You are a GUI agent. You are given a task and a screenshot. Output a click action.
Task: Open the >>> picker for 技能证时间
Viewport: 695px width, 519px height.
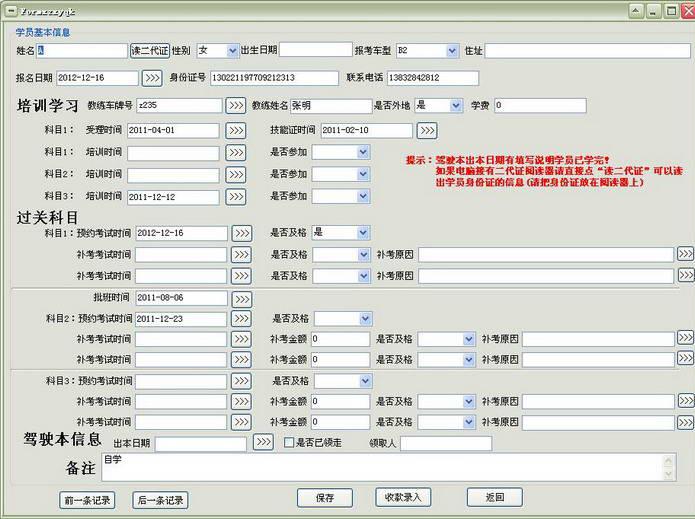click(427, 130)
